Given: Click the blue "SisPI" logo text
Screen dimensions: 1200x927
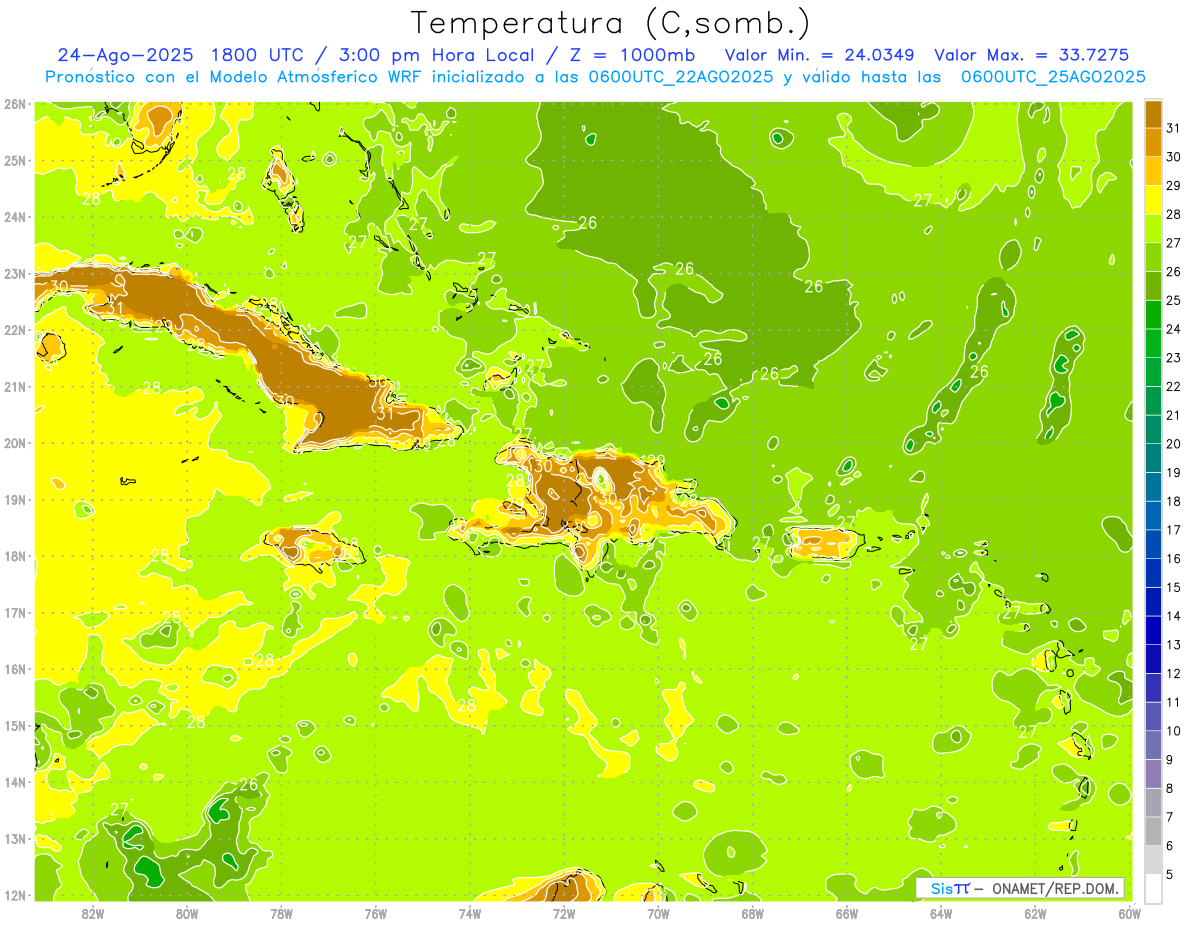Looking at the screenshot, I should (949, 888).
